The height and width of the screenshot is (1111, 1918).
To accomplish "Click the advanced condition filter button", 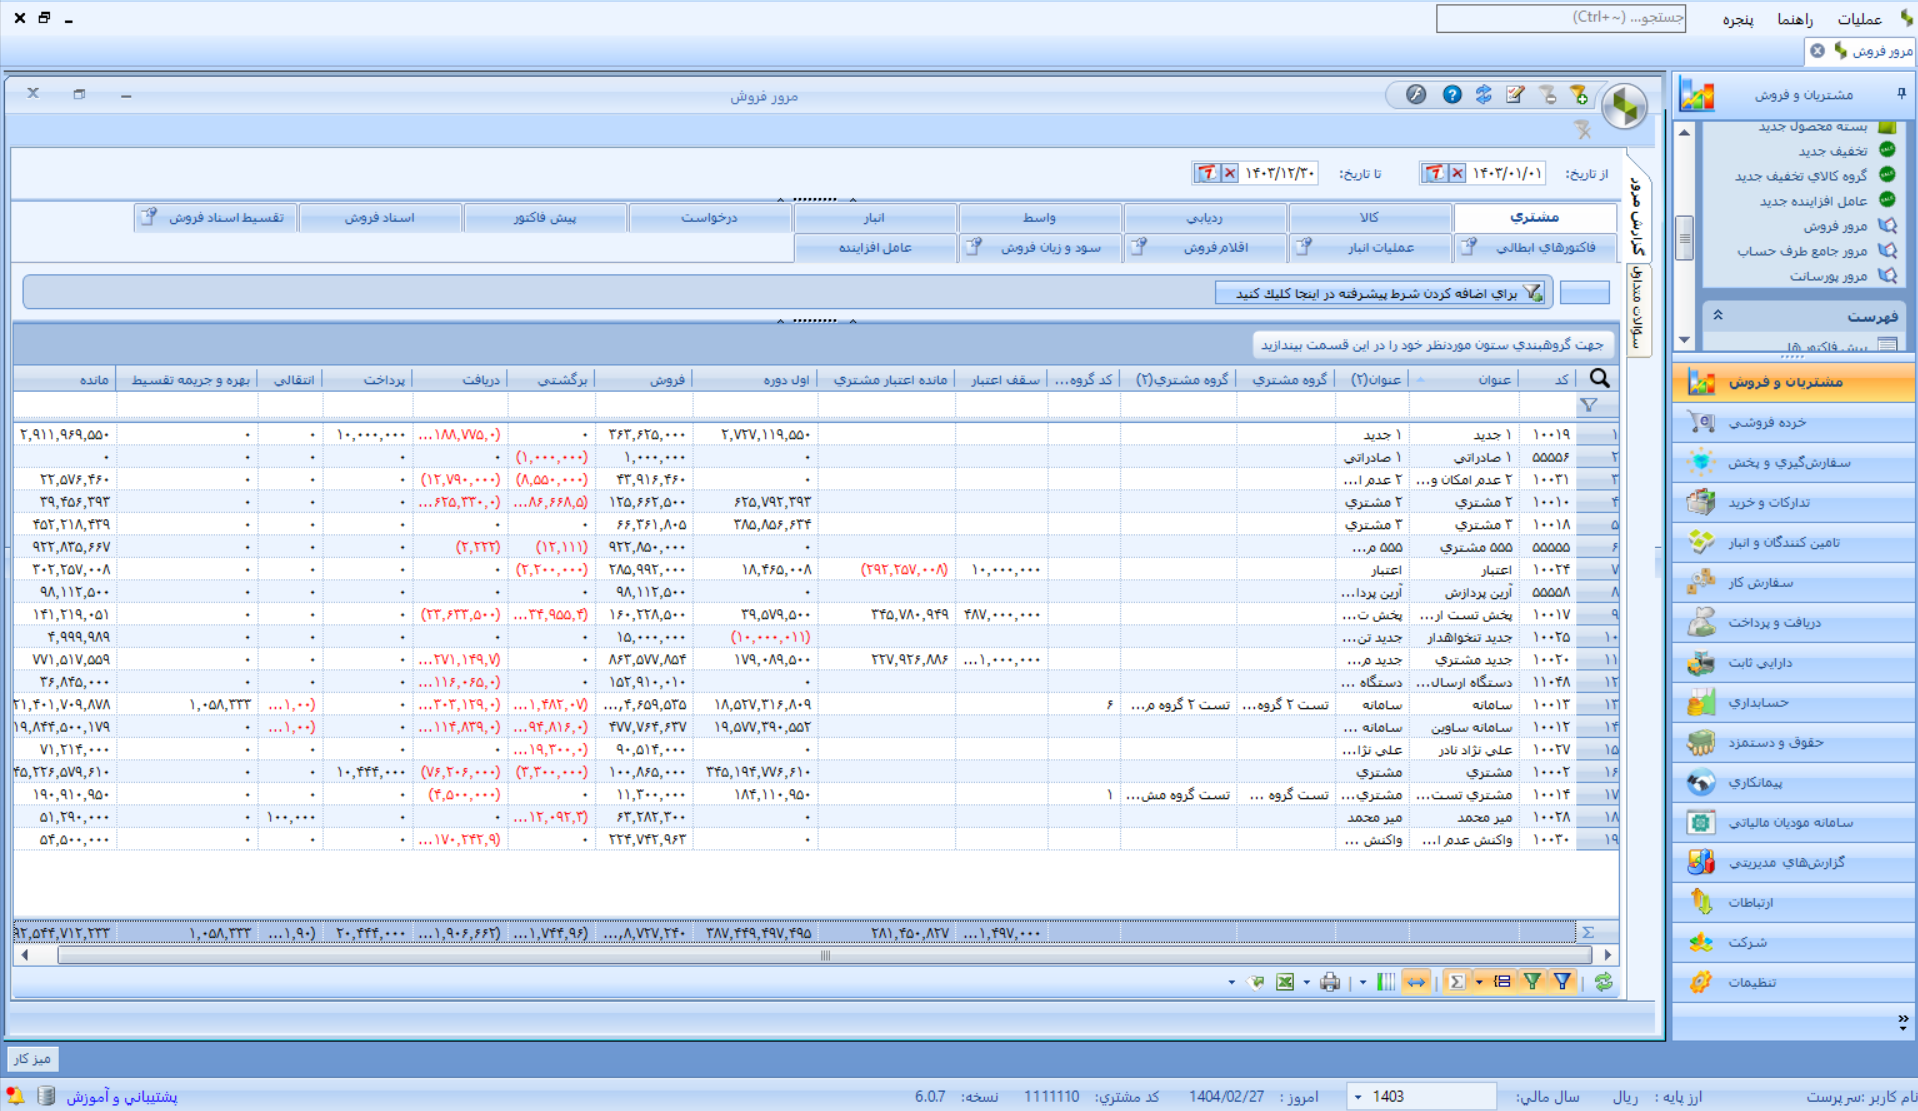I will click(1380, 293).
